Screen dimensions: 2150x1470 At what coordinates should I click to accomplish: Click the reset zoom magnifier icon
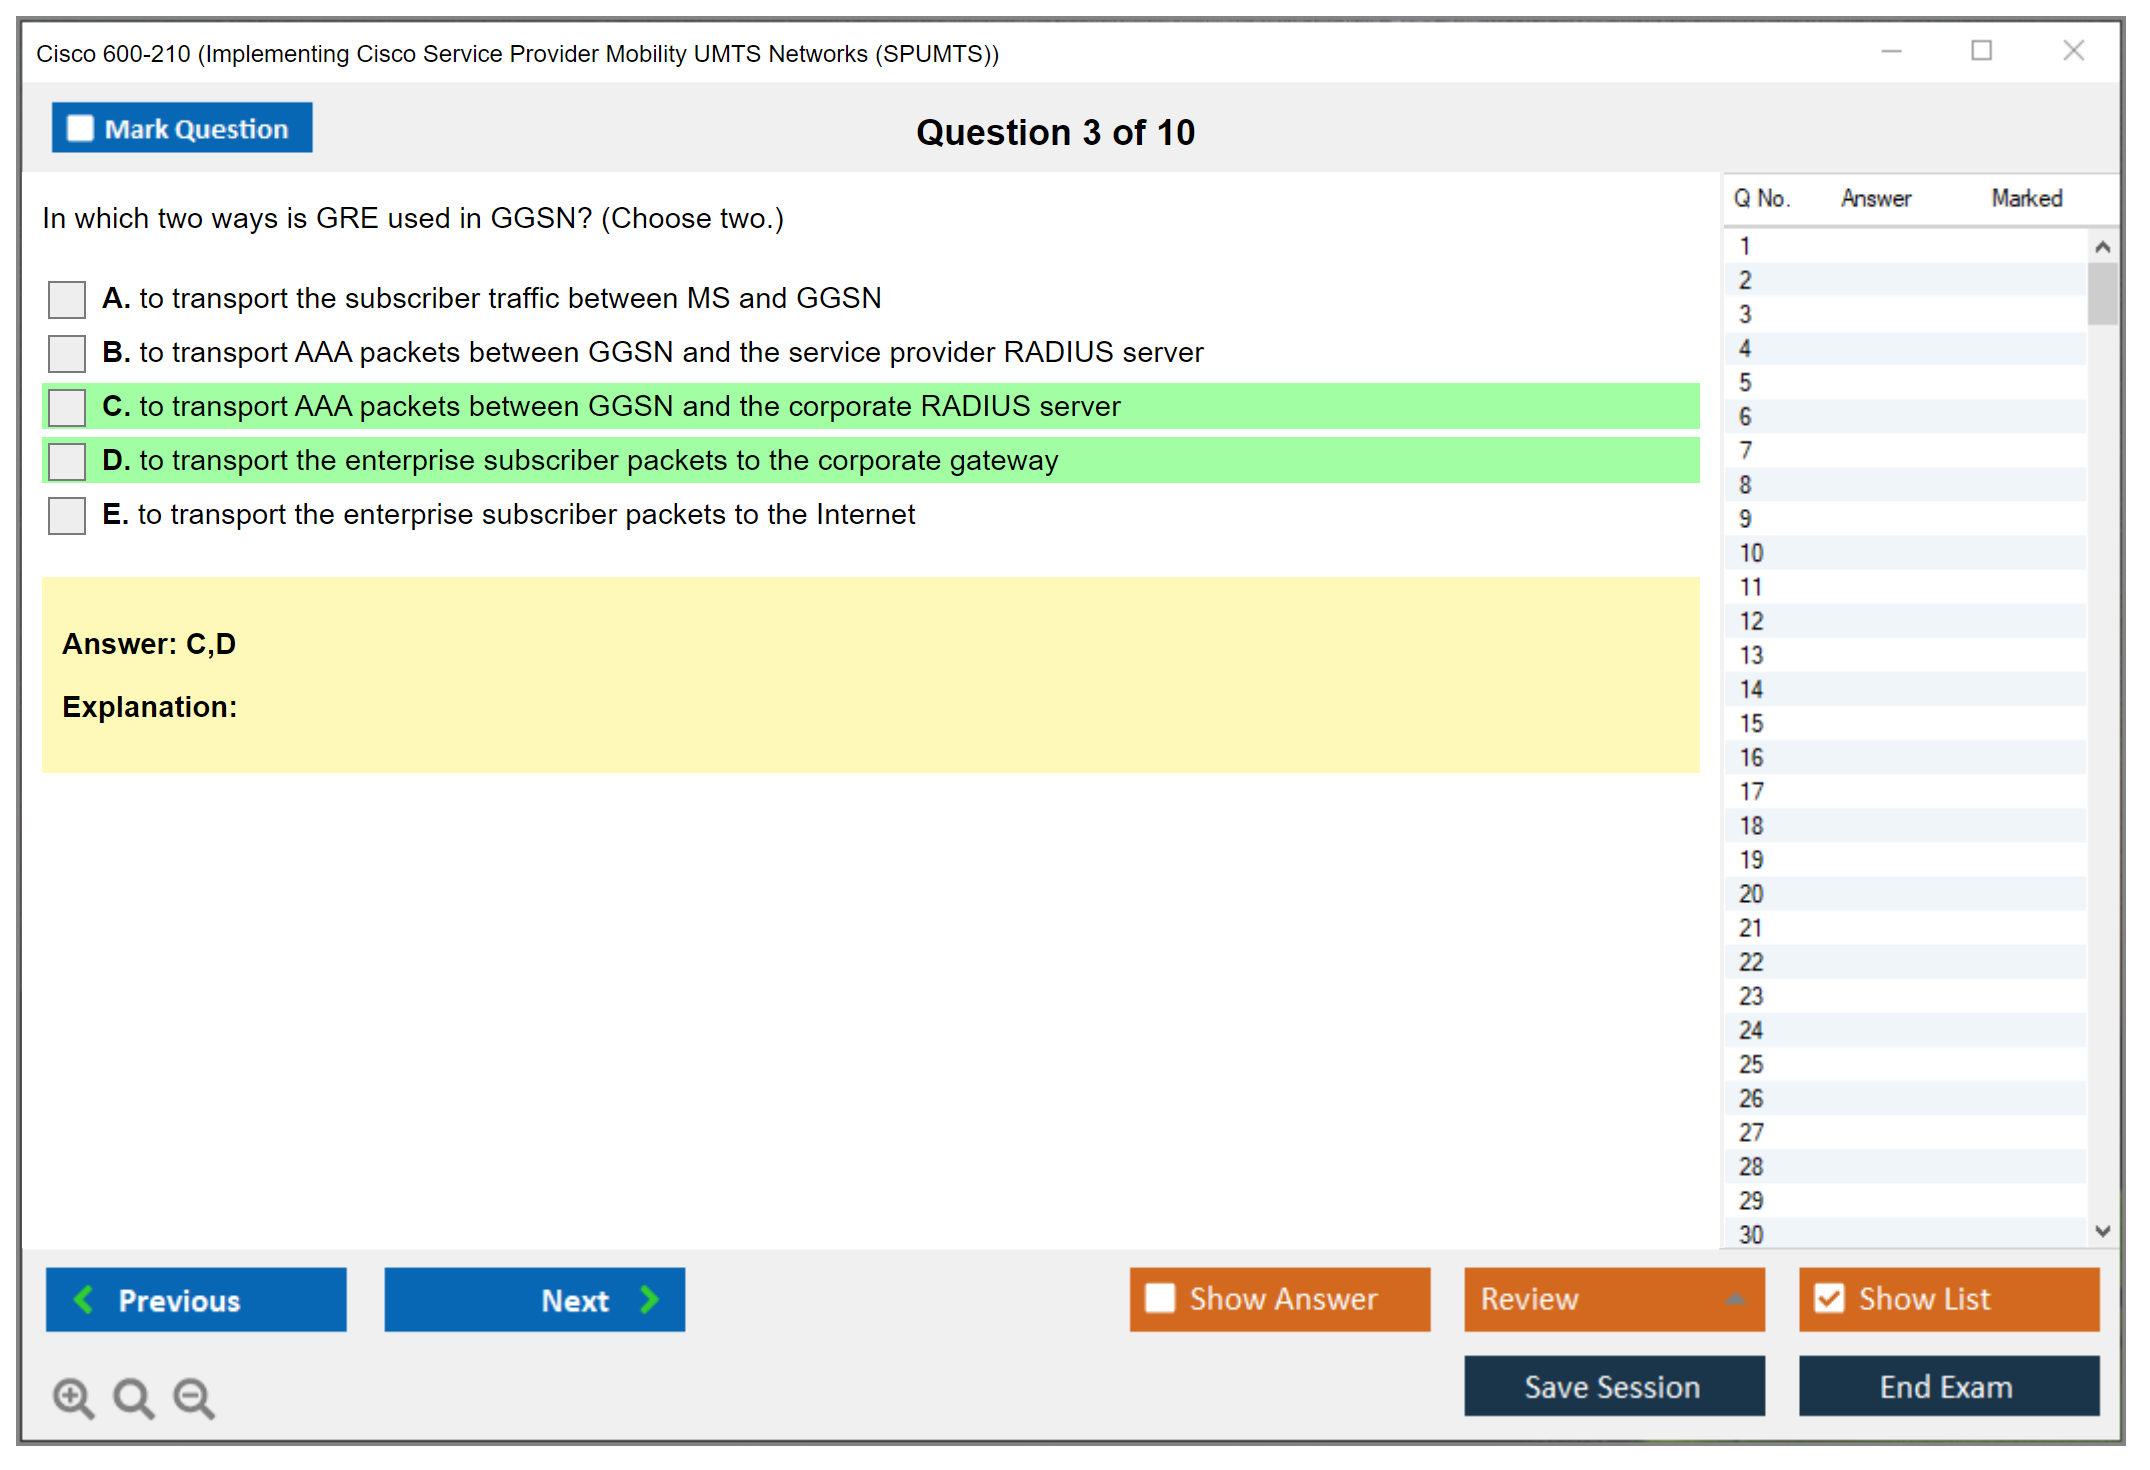[x=133, y=1397]
